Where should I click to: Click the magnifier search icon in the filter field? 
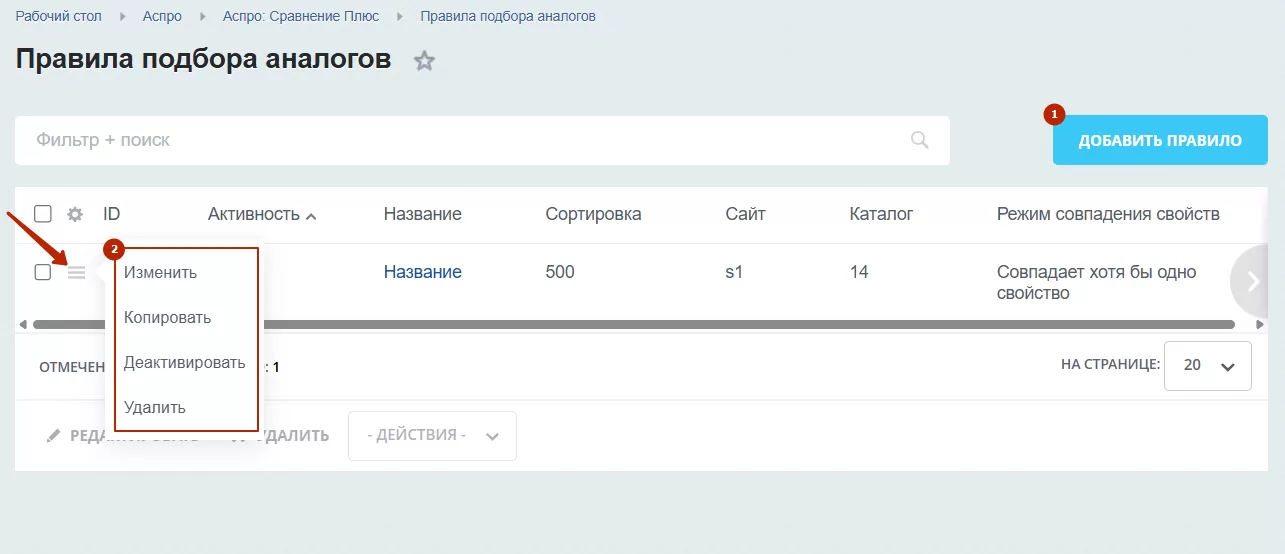click(x=920, y=140)
